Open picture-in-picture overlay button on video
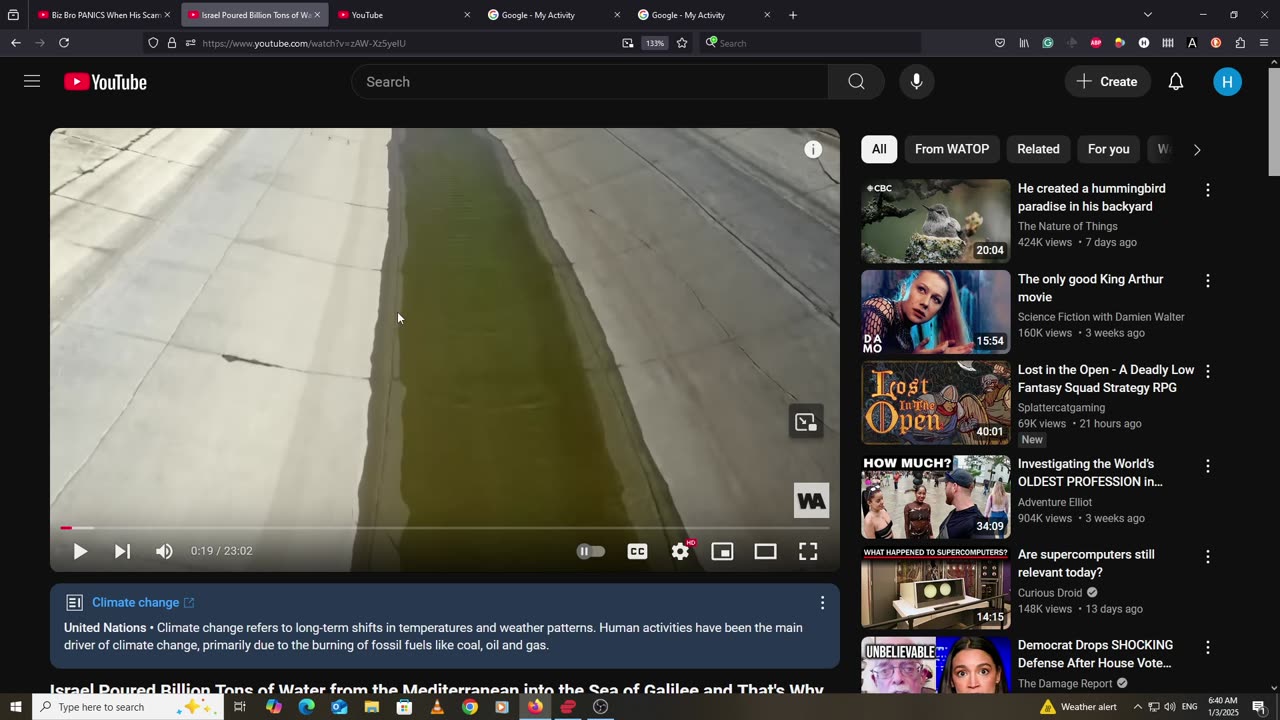The width and height of the screenshot is (1280, 720). pyautogui.click(x=806, y=421)
